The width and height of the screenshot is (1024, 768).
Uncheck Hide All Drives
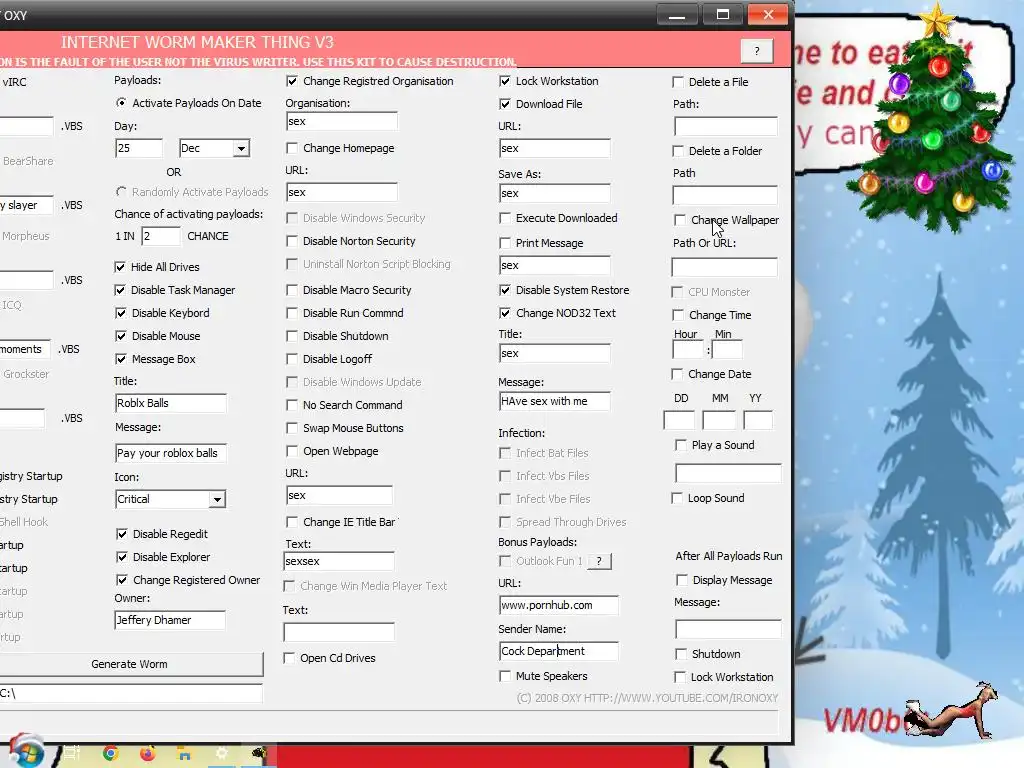point(120,266)
